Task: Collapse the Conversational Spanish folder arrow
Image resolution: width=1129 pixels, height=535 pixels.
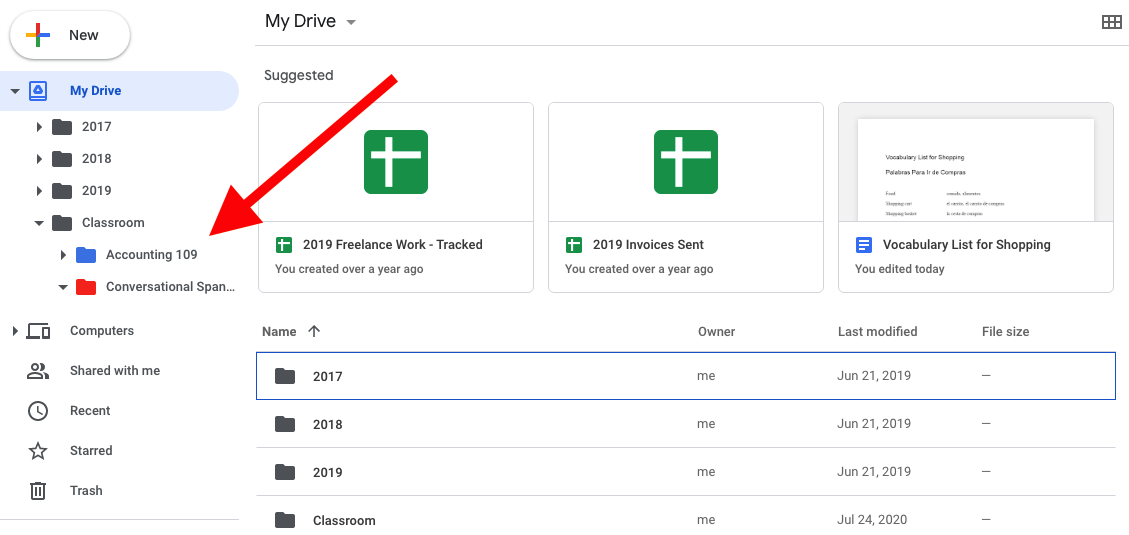Action: coord(63,287)
